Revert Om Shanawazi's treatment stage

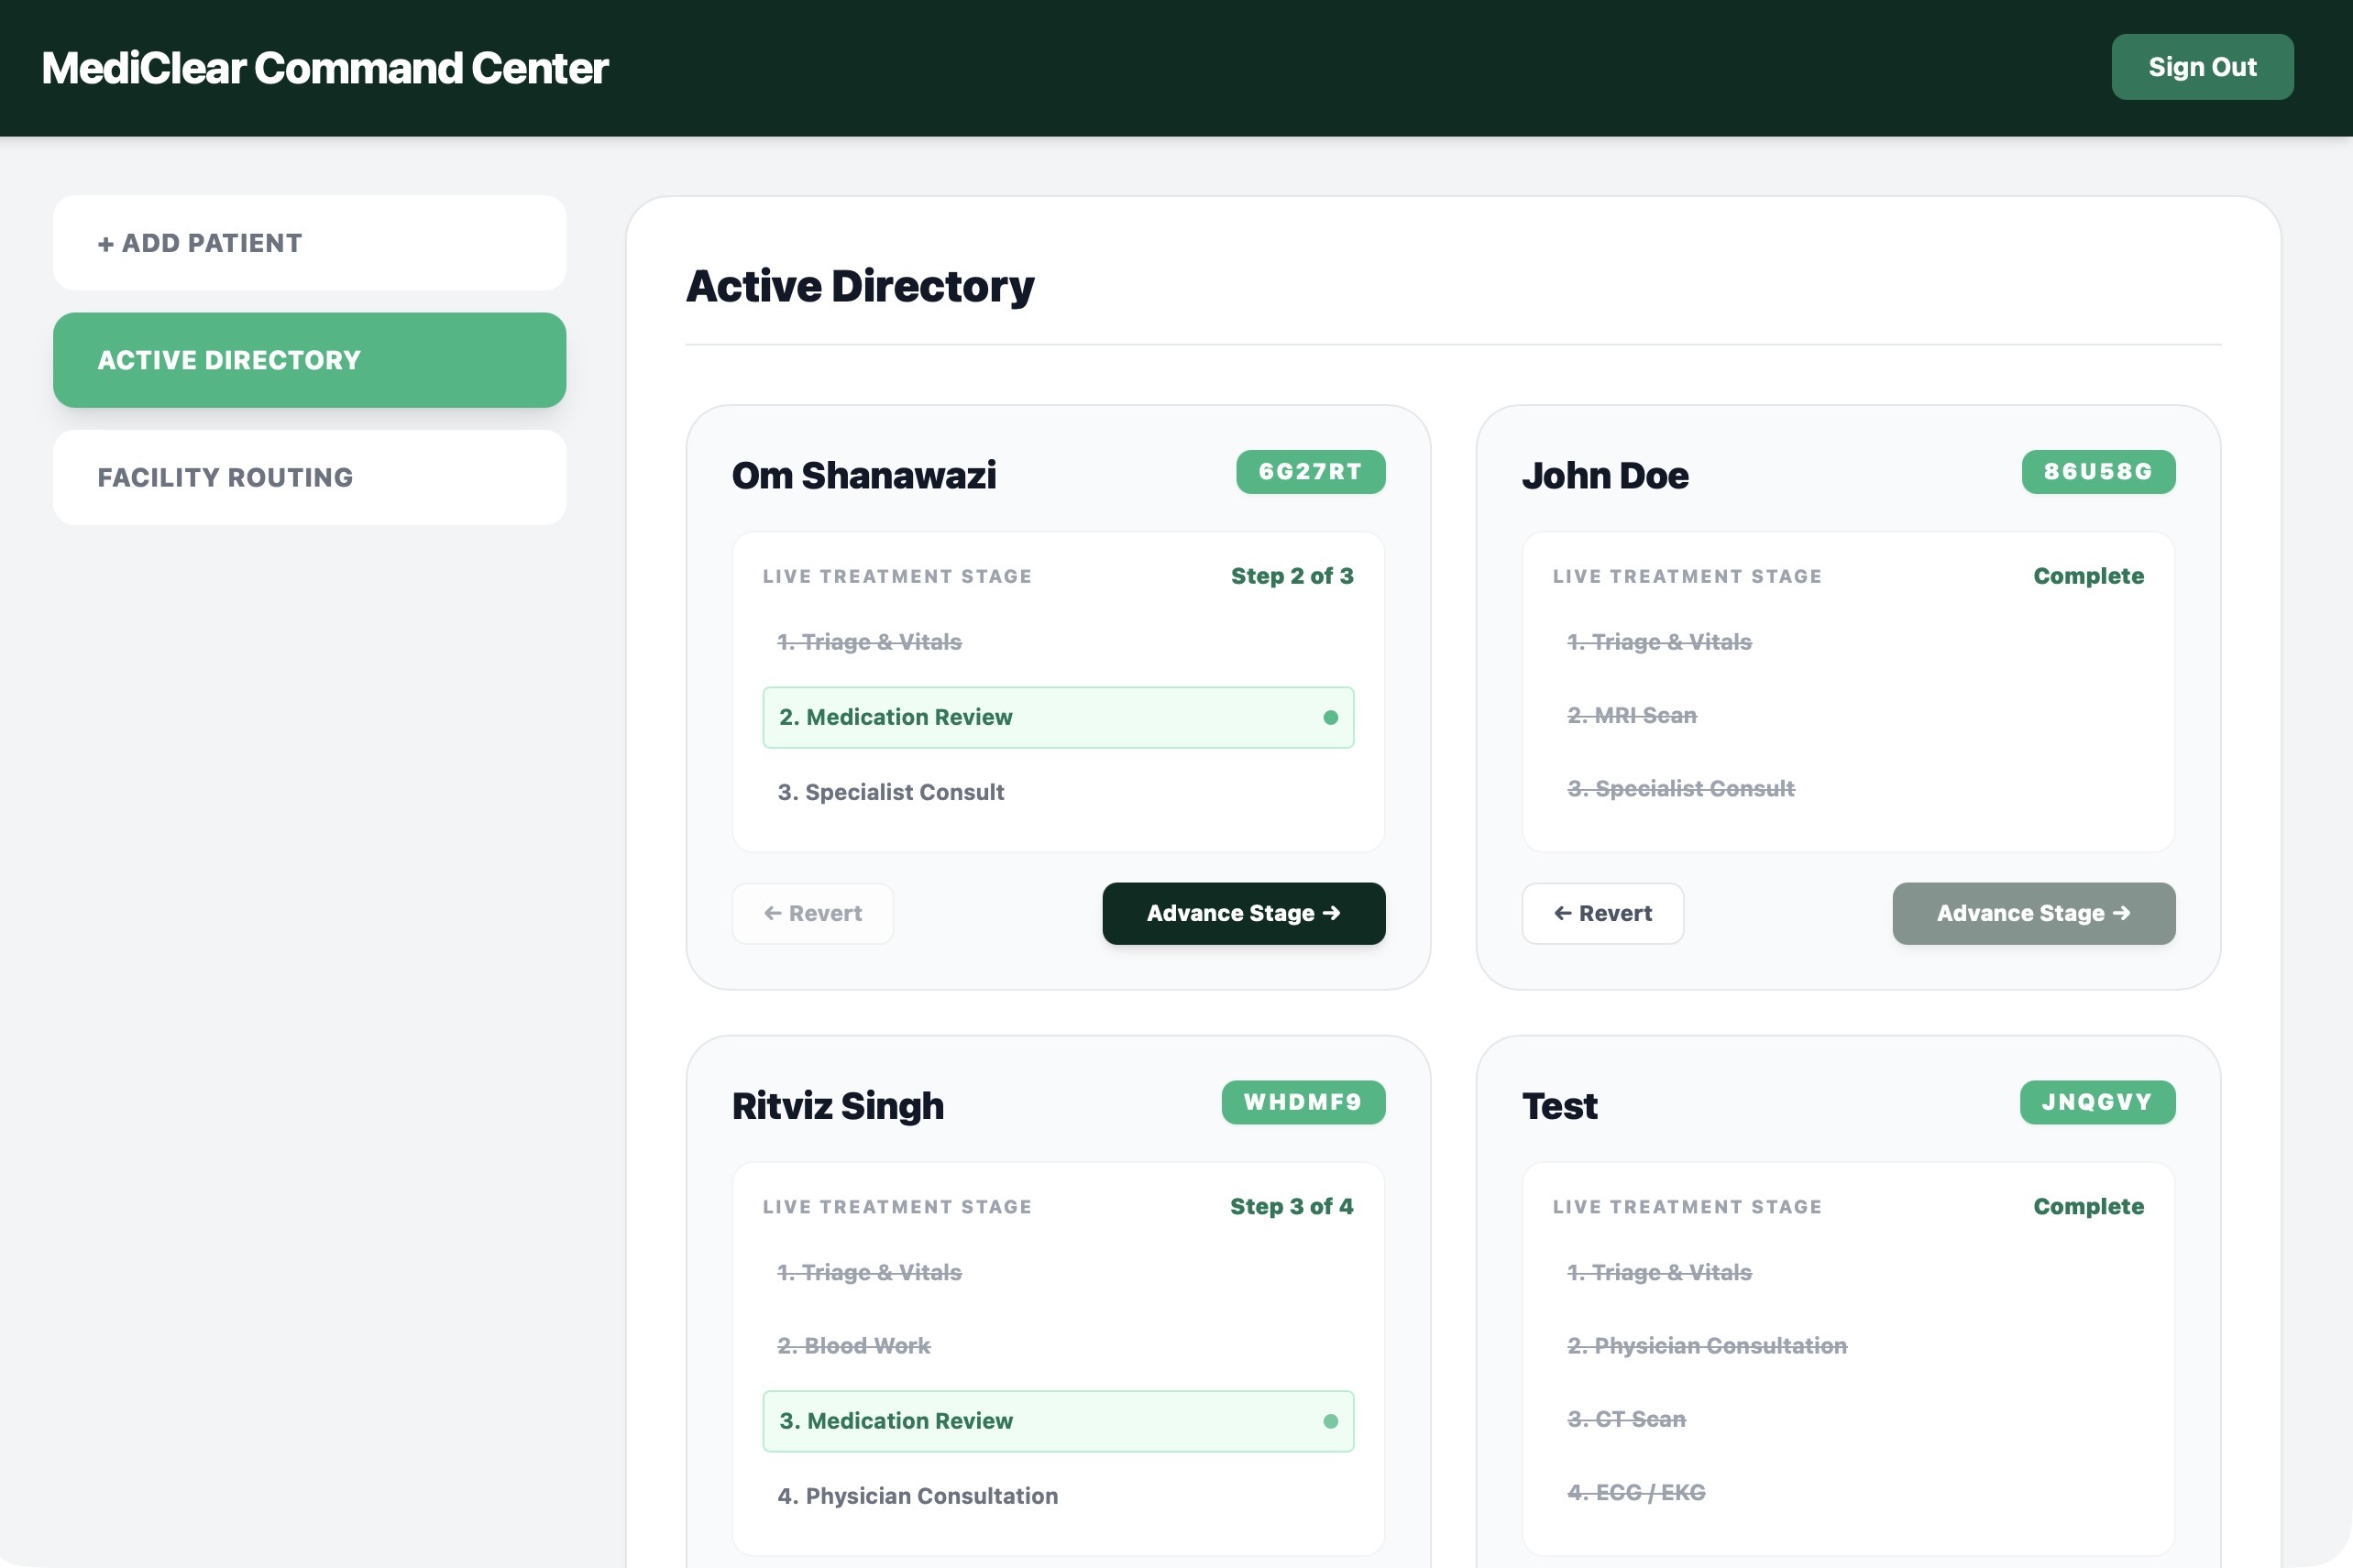pos(812,913)
